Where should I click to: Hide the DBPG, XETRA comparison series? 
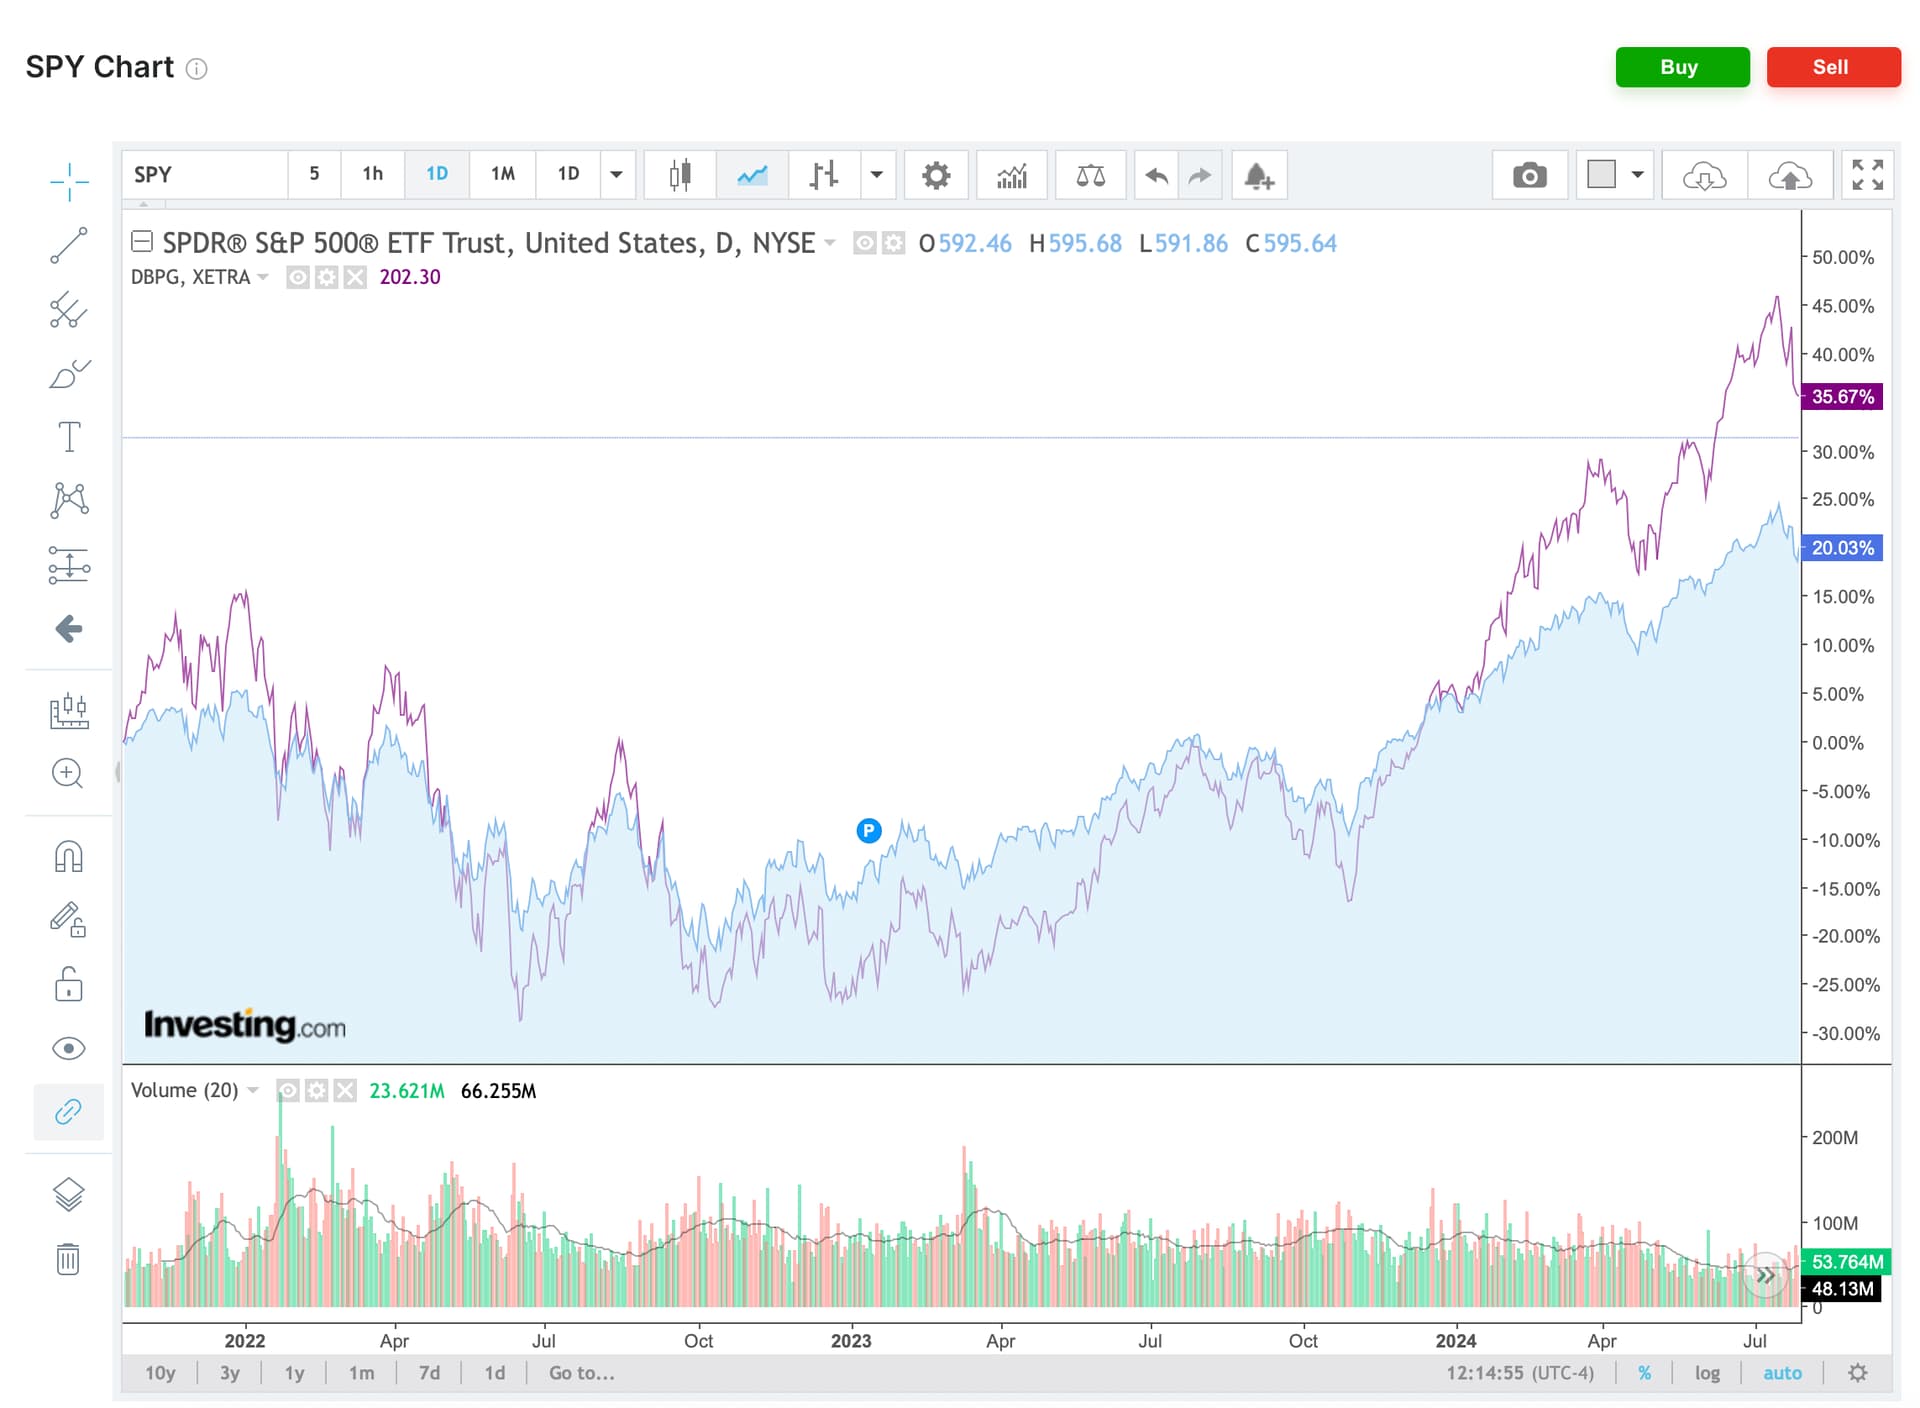click(x=298, y=277)
